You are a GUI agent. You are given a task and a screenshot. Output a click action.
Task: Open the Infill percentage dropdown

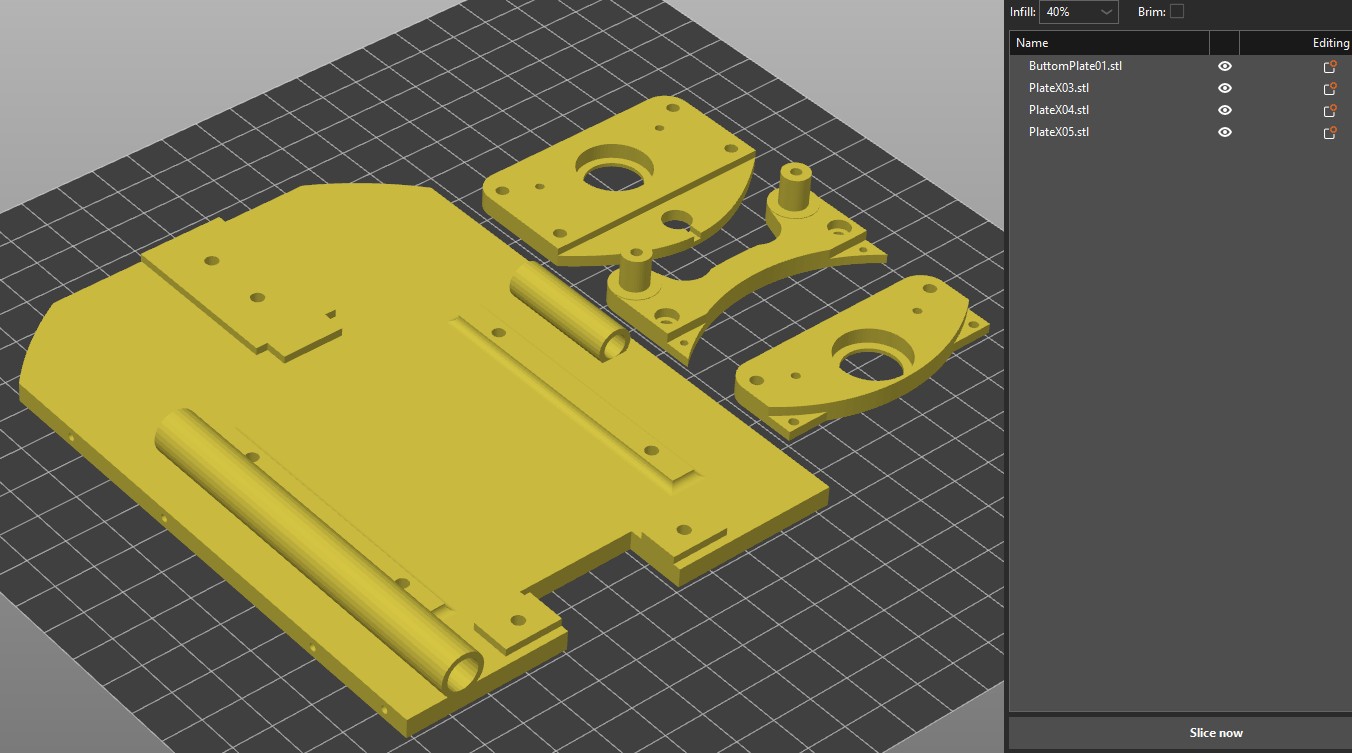click(1079, 12)
